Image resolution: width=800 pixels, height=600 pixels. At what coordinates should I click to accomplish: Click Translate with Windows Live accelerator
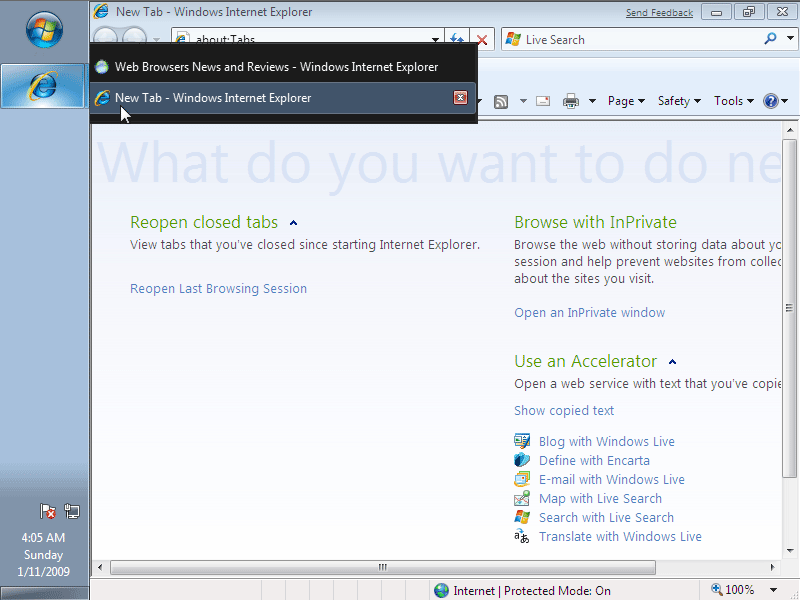point(620,537)
